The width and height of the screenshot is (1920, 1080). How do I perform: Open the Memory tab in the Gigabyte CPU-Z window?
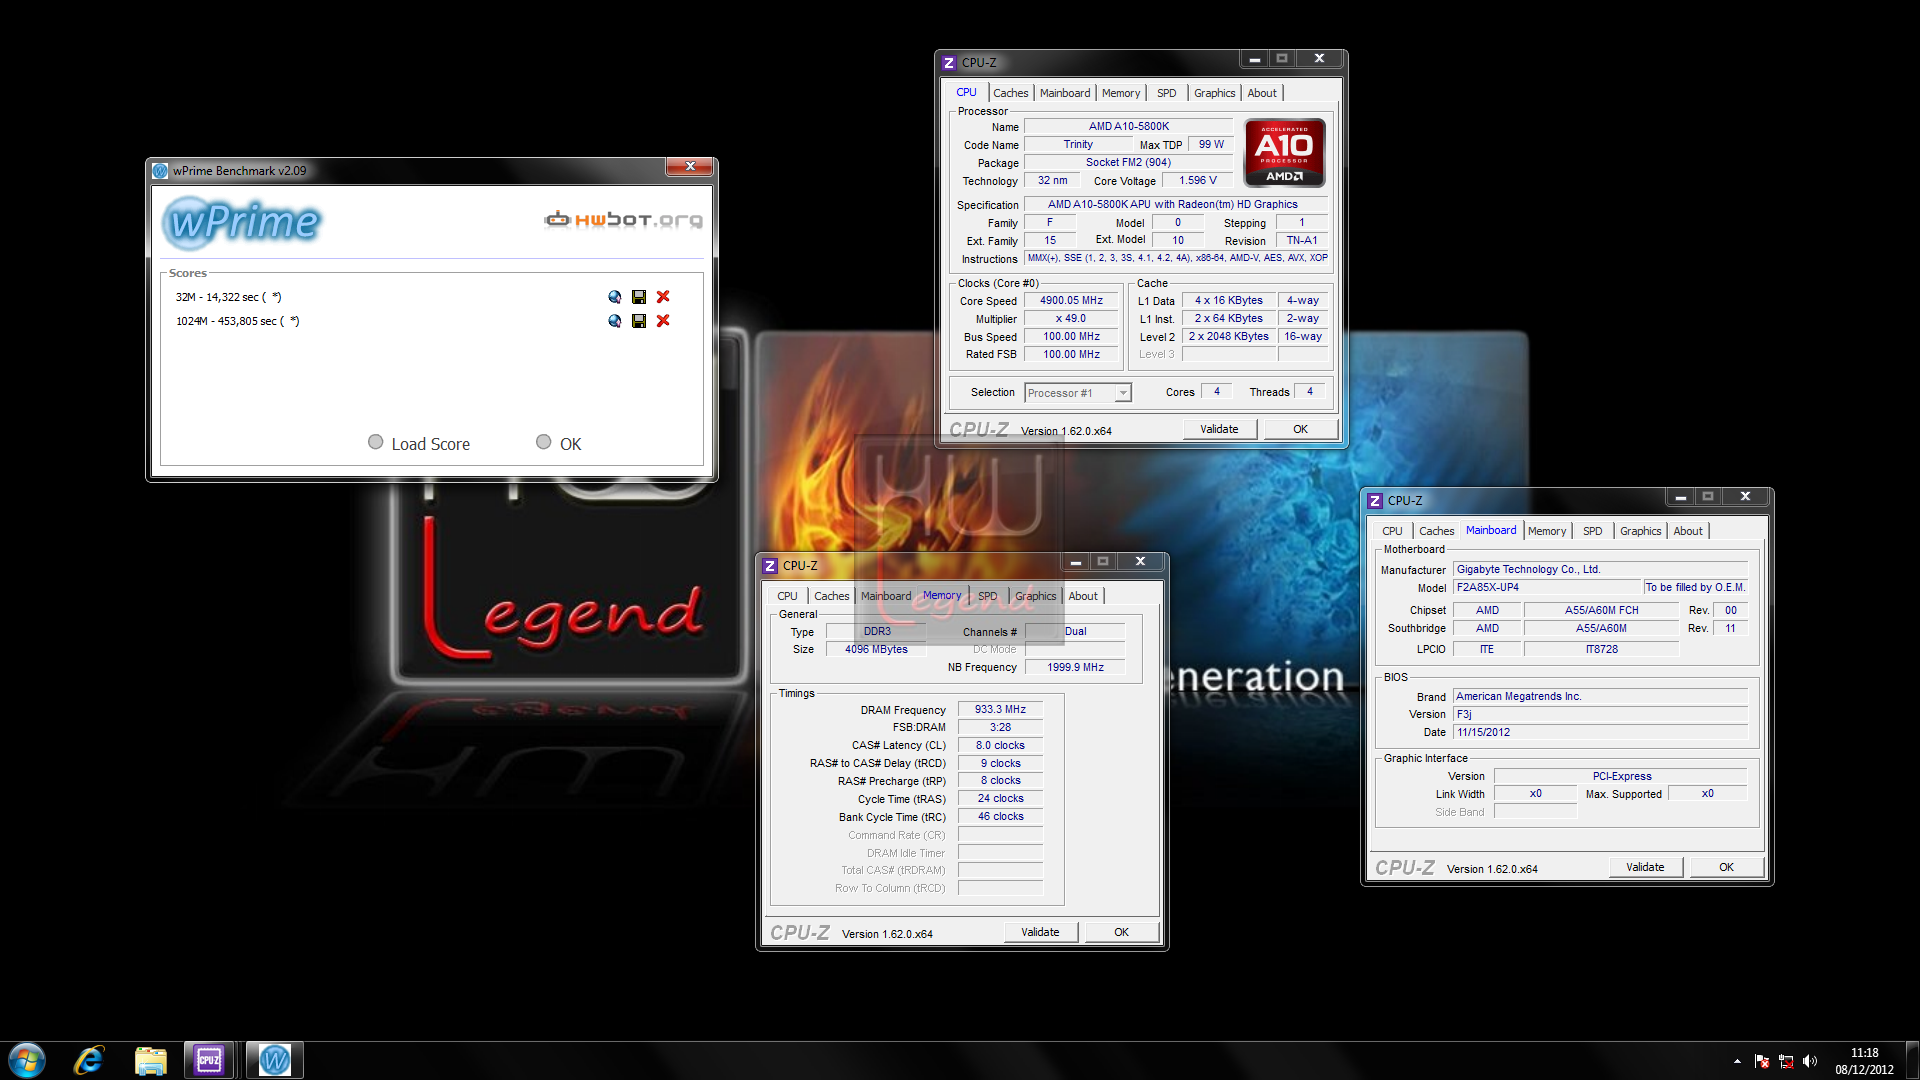coord(1547,531)
